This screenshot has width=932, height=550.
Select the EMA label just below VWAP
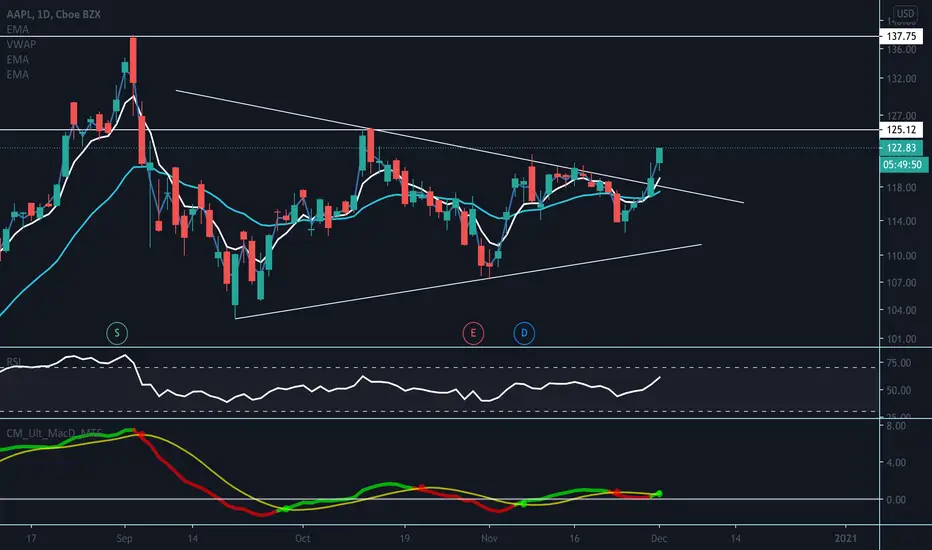pos(17,59)
